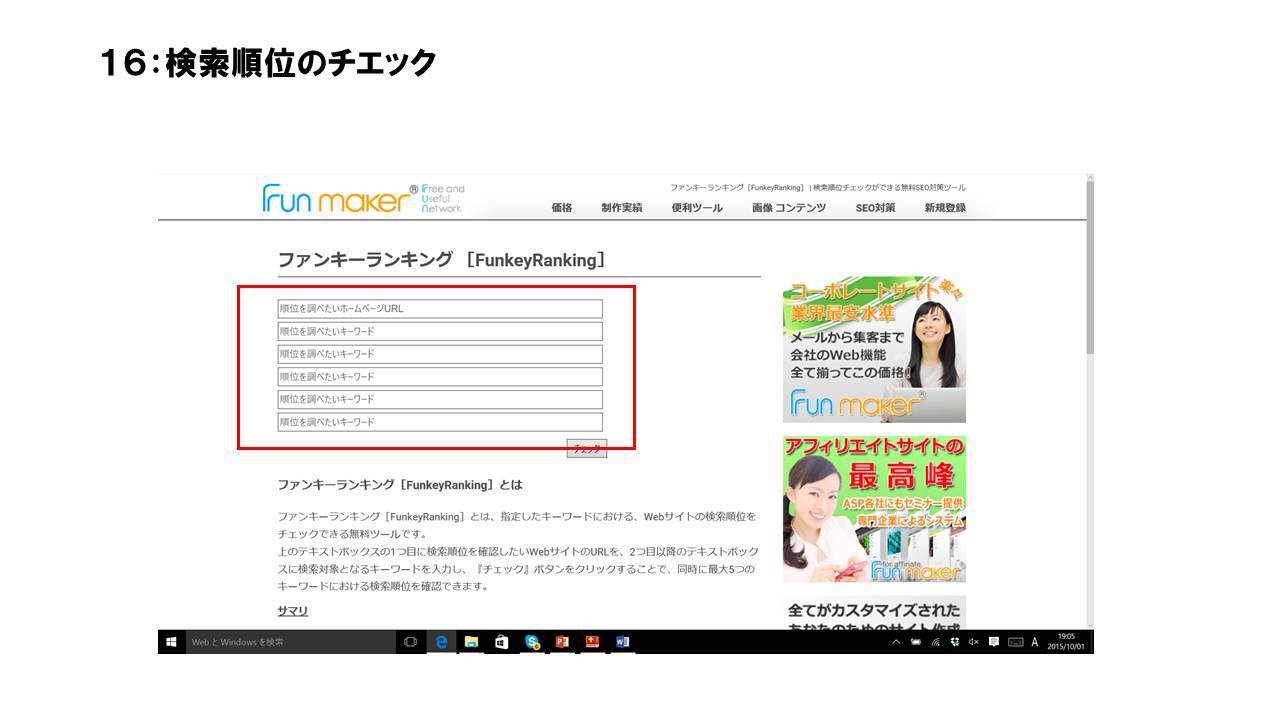This screenshot has width=1280, height=720.
Task: Click the first keyword input field
Action: coord(440,331)
